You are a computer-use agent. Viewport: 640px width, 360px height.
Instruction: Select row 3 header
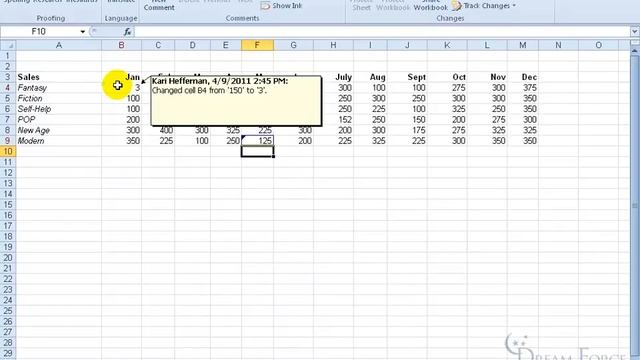(8, 77)
